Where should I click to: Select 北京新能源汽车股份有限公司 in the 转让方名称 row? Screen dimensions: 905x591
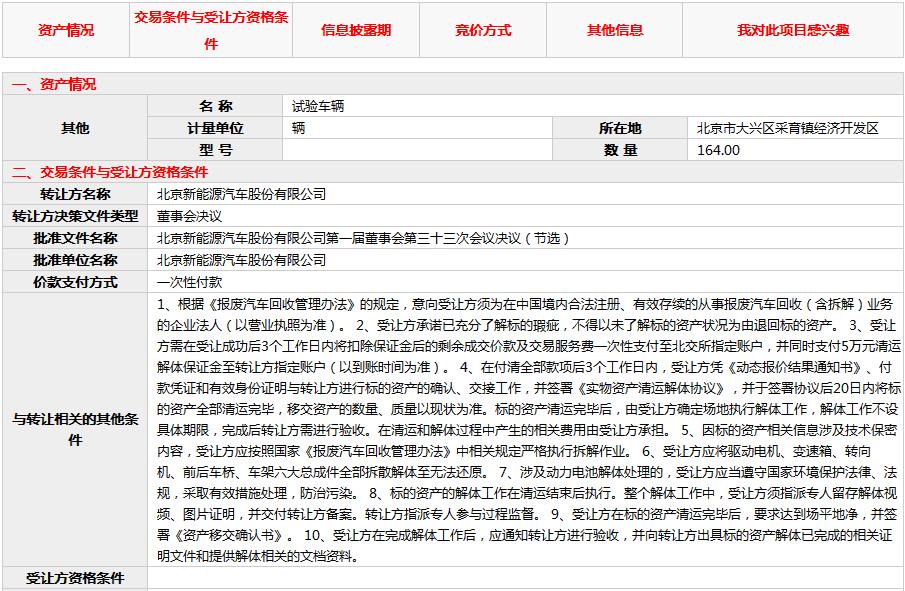pyautogui.click(x=242, y=194)
